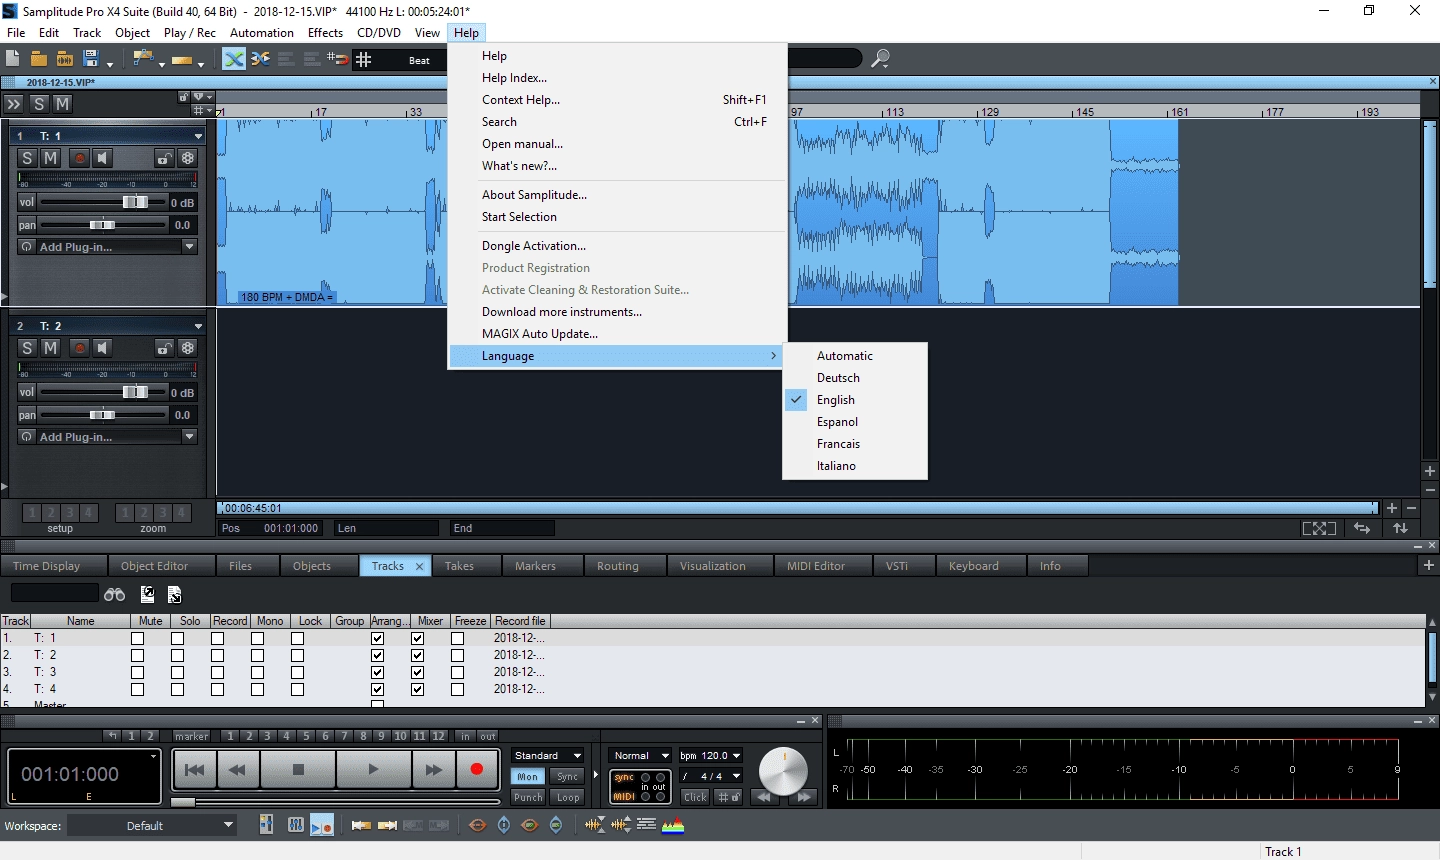Open the Normal playback mode dropdown
This screenshot has width=1440, height=860.
[x=641, y=755]
